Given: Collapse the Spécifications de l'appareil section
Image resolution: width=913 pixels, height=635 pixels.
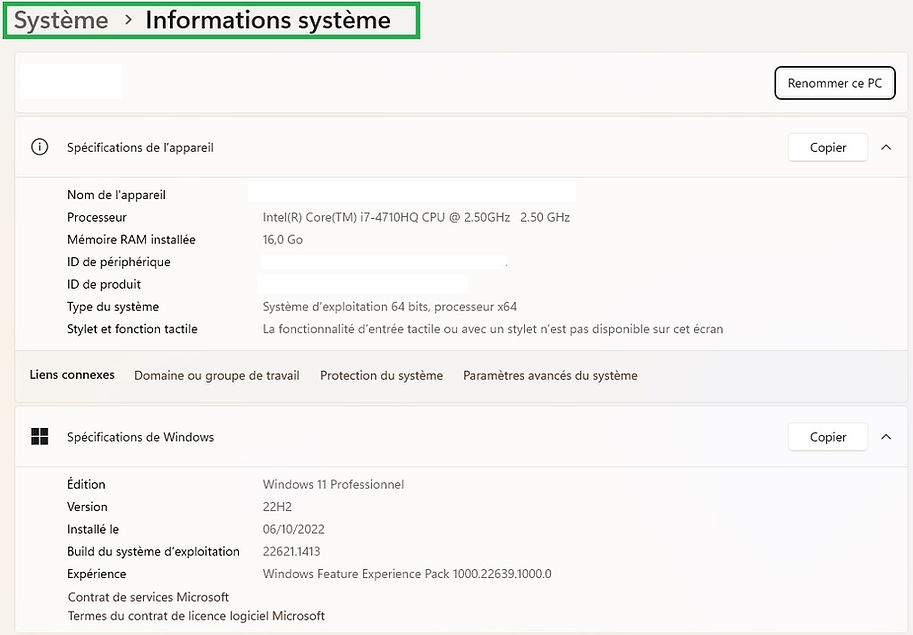Looking at the screenshot, I should click(x=886, y=148).
